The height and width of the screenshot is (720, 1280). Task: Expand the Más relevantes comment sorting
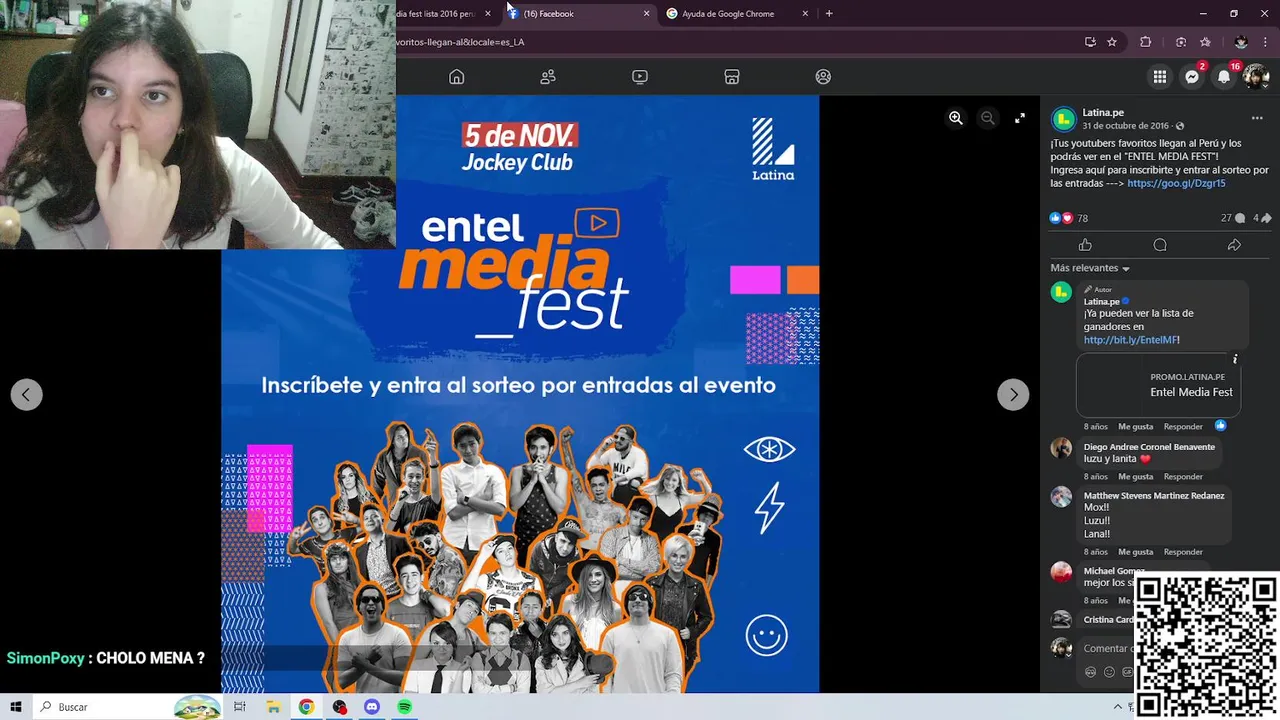1090,268
